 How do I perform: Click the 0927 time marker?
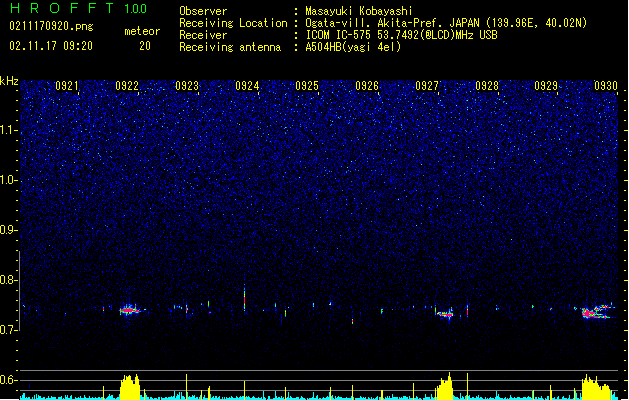[x=427, y=86]
